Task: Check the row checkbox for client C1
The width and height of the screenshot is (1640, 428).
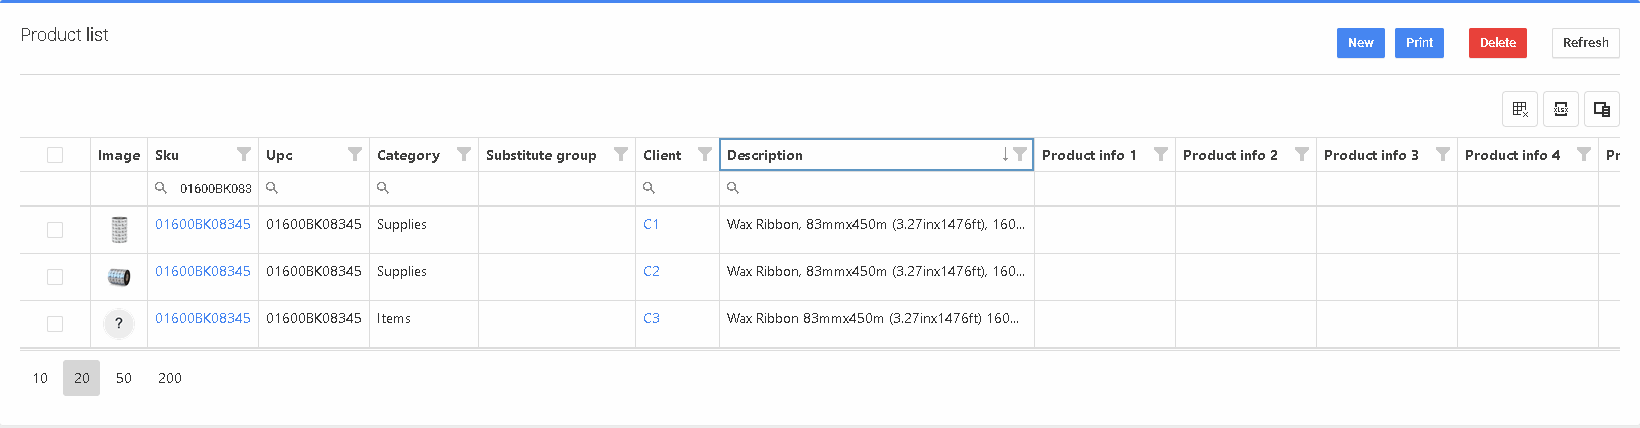Action: (55, 230)
